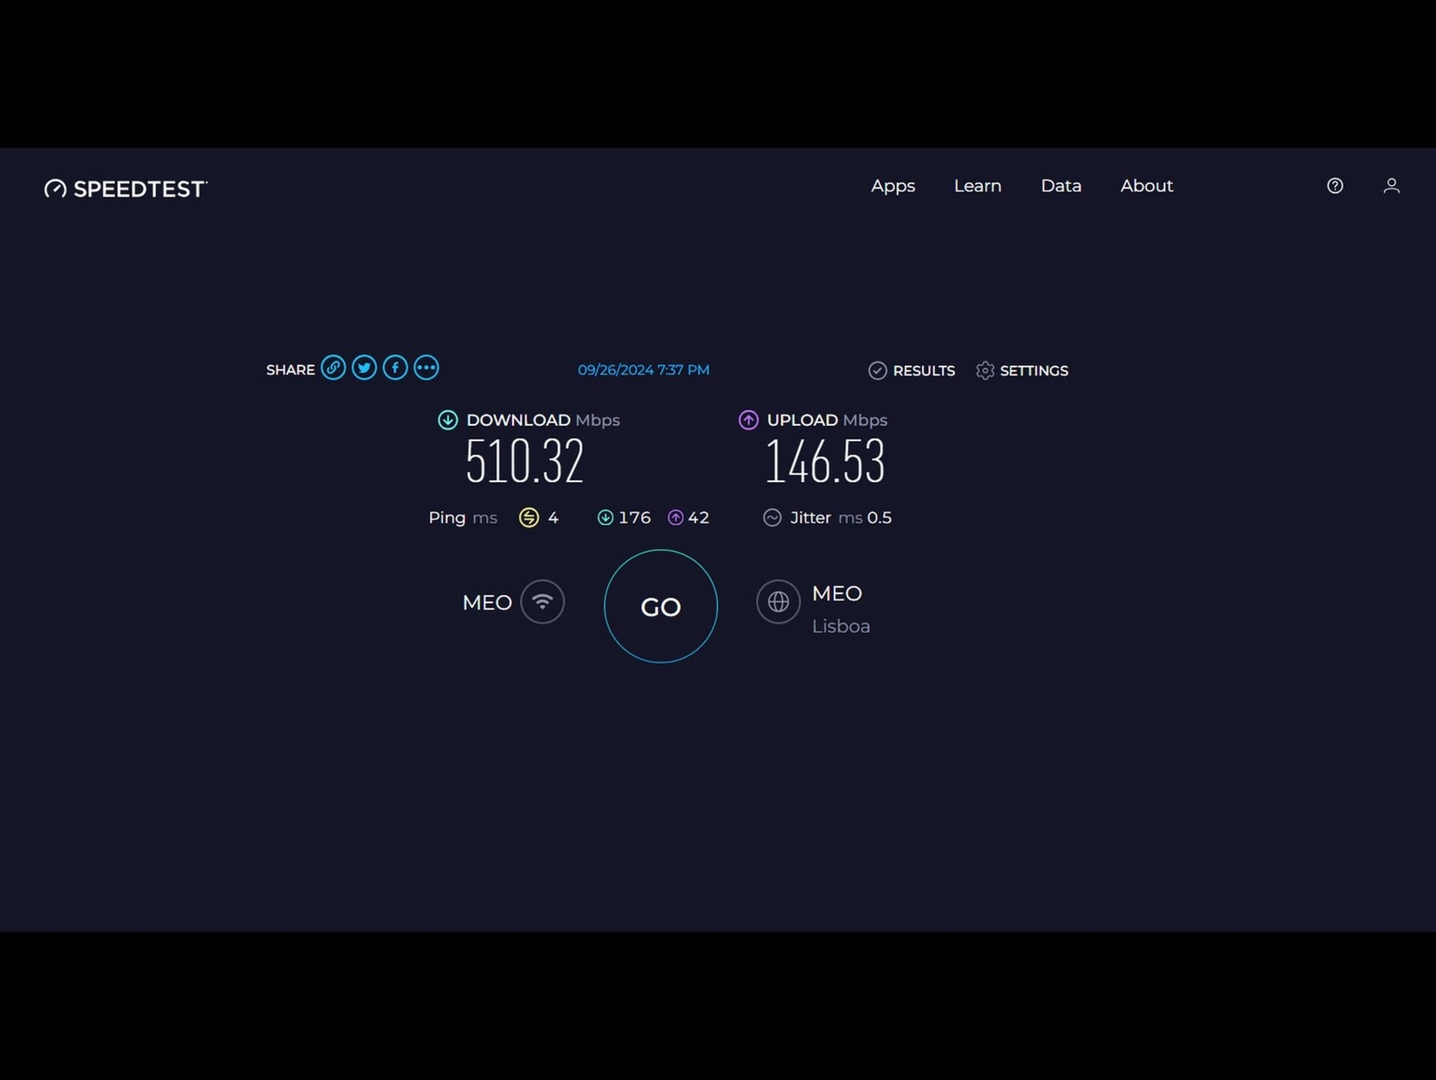Open the SETTINGS gear option
1436x1080 pixels.
point(1022,371)
